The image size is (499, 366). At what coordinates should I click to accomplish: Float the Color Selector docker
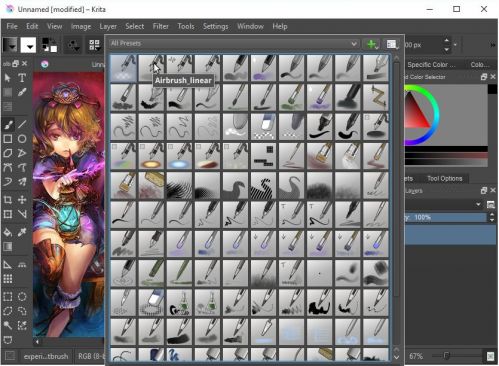(484, 77)
